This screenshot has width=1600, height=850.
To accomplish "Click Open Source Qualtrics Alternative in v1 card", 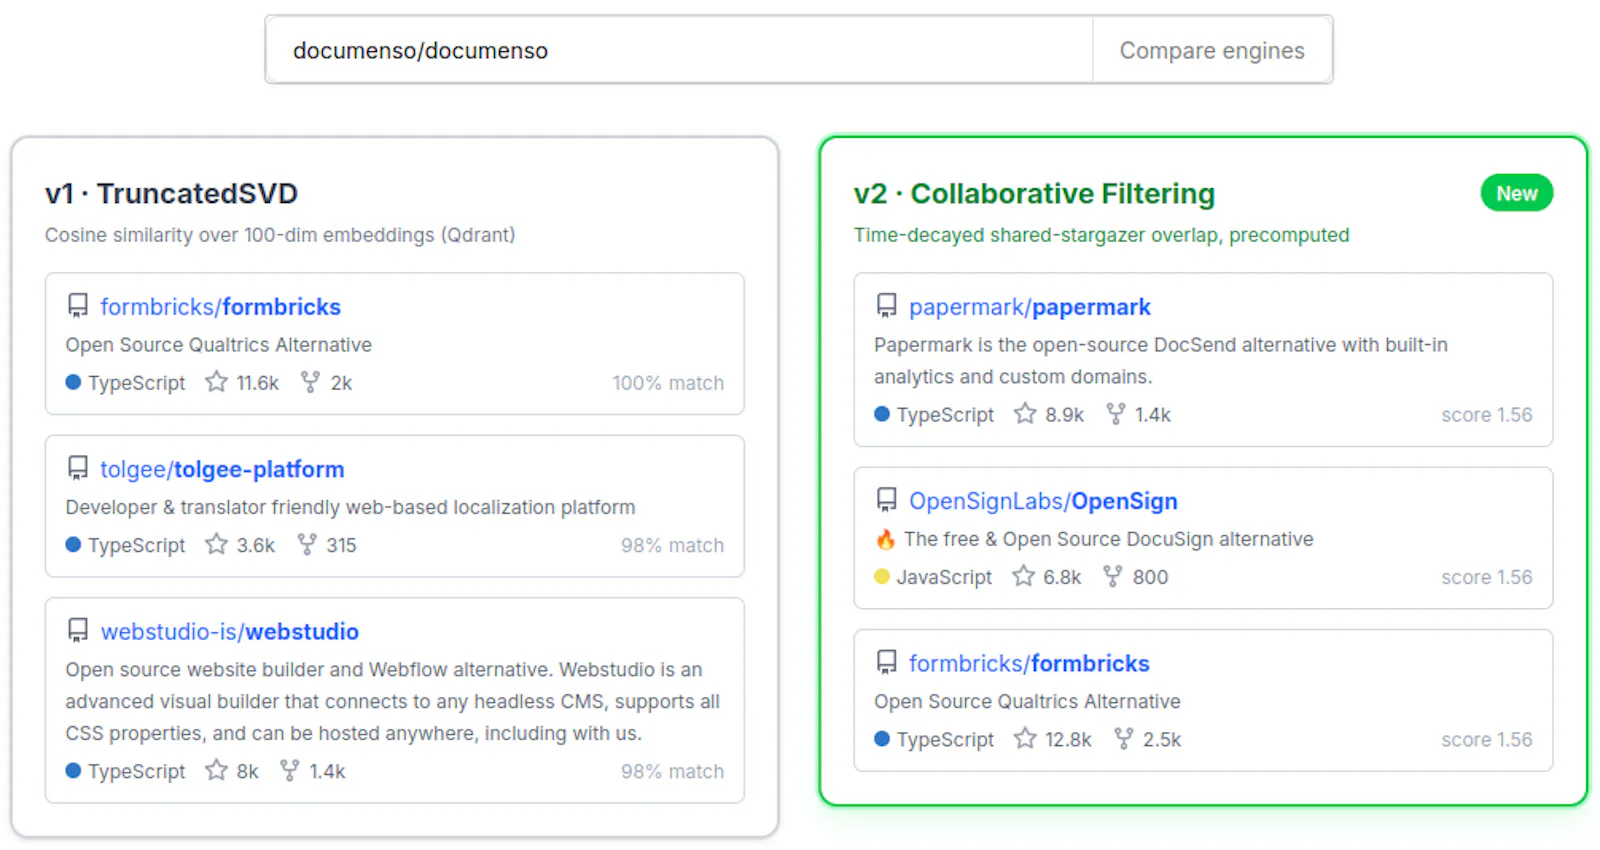I will [x=218, y=345].
